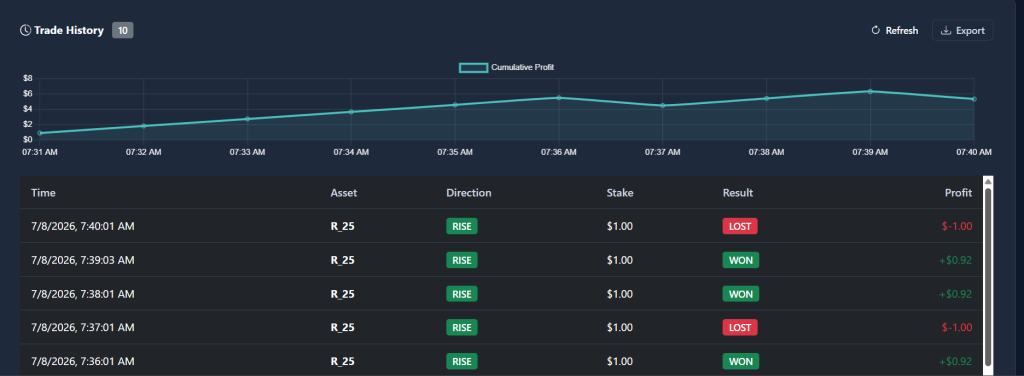Click the time 7/8/2026, 7:37:01 AM
The image size is (1024, 376).
coord(83,327)
